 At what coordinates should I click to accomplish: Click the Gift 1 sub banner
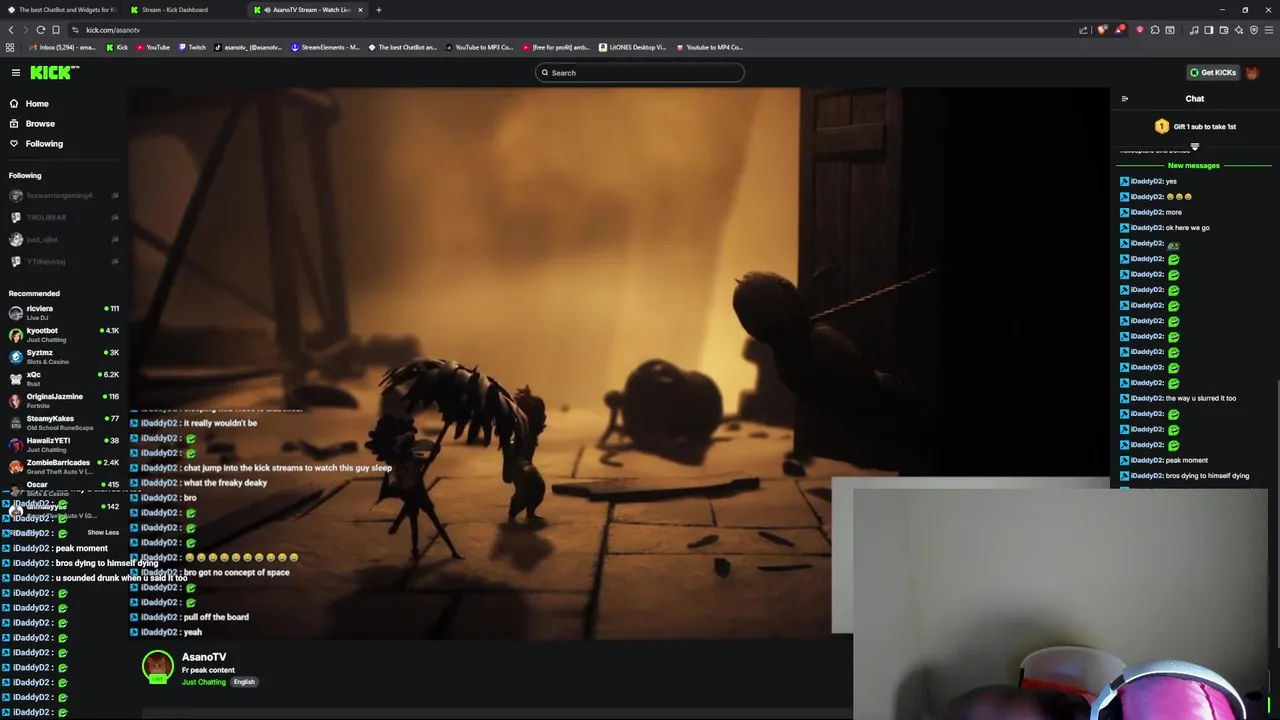point(1195,127)
